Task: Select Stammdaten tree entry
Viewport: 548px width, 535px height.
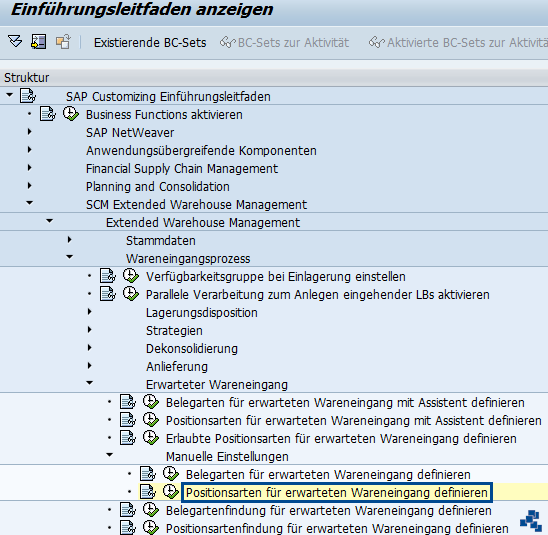Action: tap(161, 241)
